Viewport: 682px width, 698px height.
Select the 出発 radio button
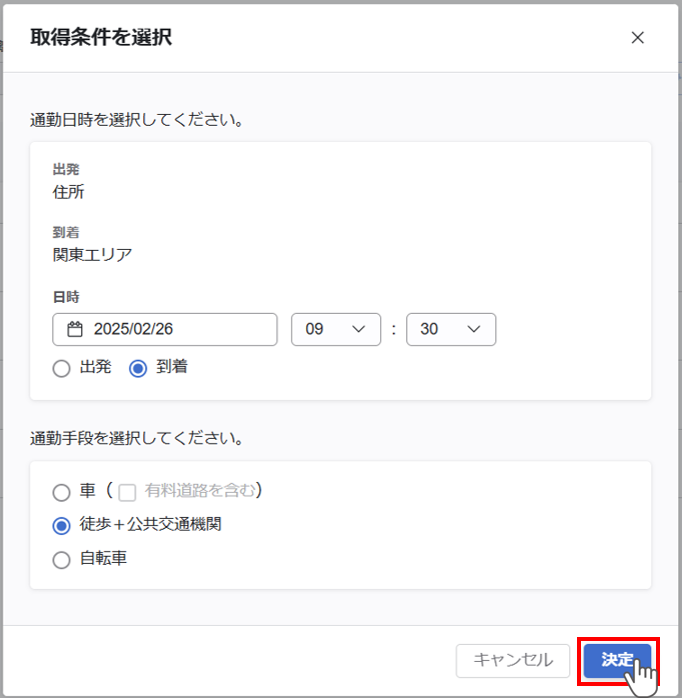tap(61, 369)
